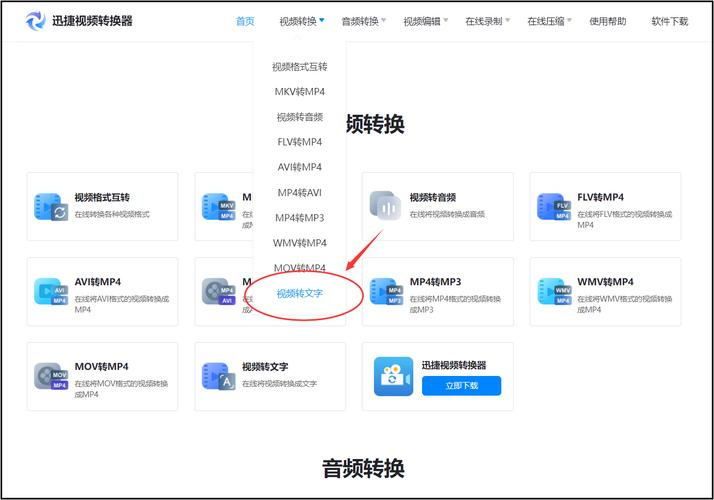714x500 pixels.
Task: Open the FLV转MP4 card title link
Action: point(600,197)
